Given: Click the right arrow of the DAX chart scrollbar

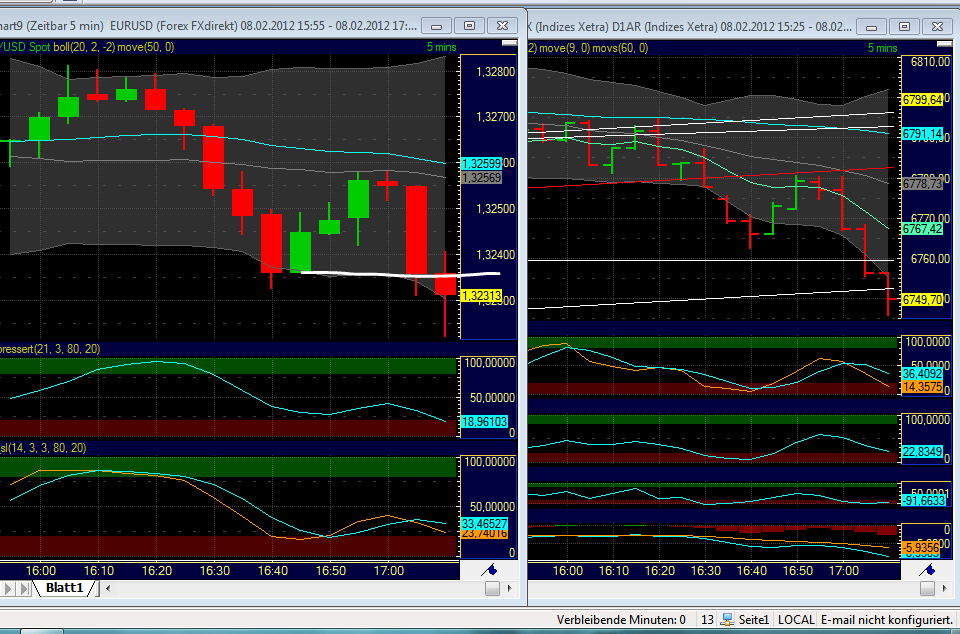Looking at the screenshot, I should pyautogui.click(x=945, y=589).
